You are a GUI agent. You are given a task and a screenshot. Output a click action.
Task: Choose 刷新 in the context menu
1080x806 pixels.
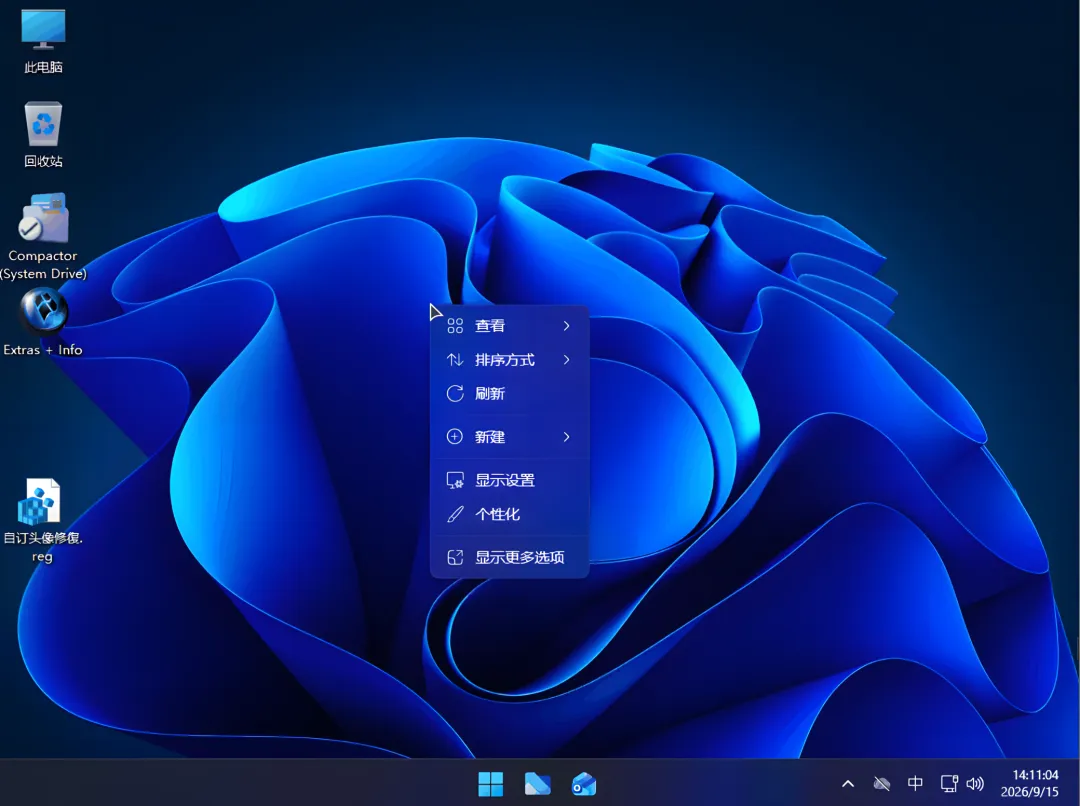510,393
